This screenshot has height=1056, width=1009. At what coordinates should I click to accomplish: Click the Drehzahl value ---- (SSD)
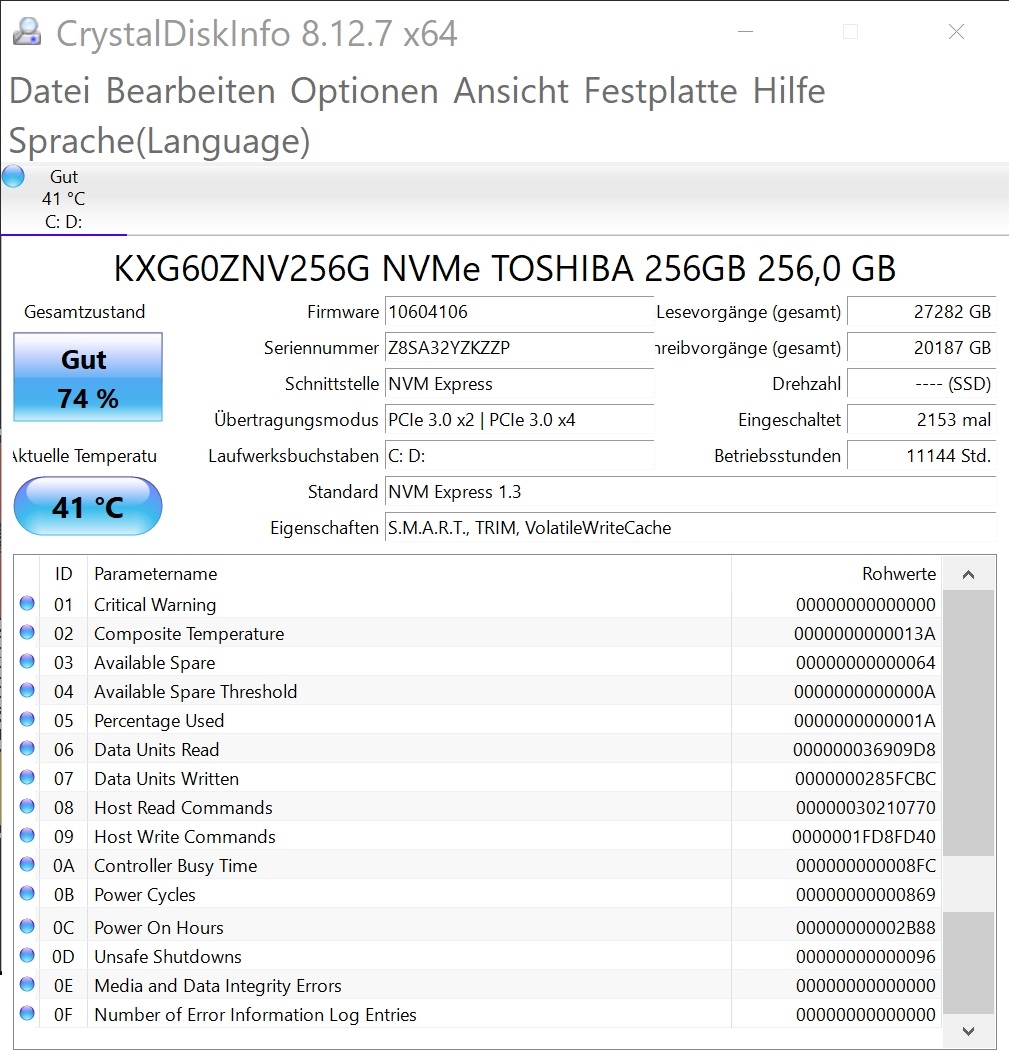click(921, 384)
